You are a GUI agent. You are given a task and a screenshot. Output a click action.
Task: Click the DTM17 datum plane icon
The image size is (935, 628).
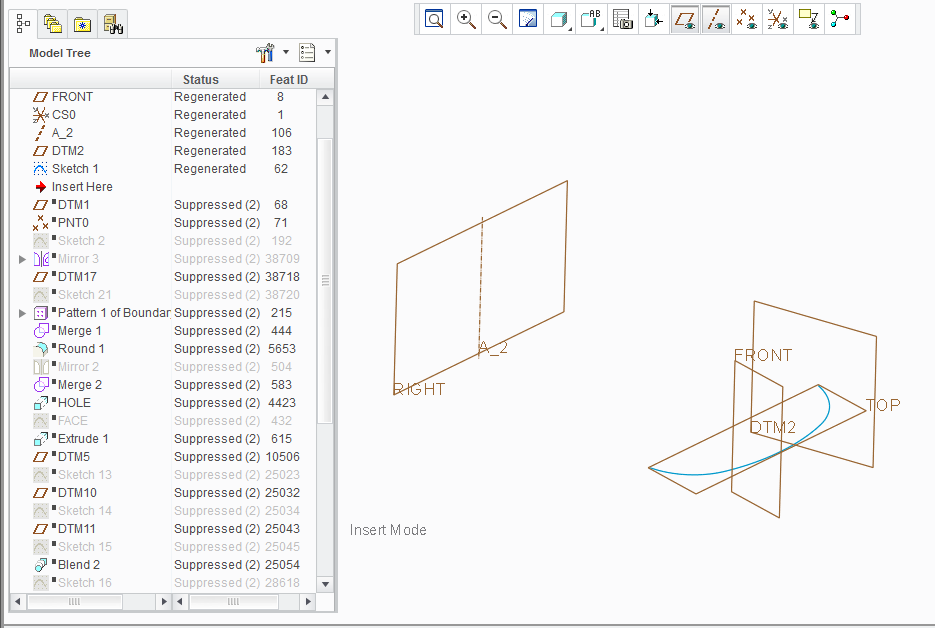41,277
